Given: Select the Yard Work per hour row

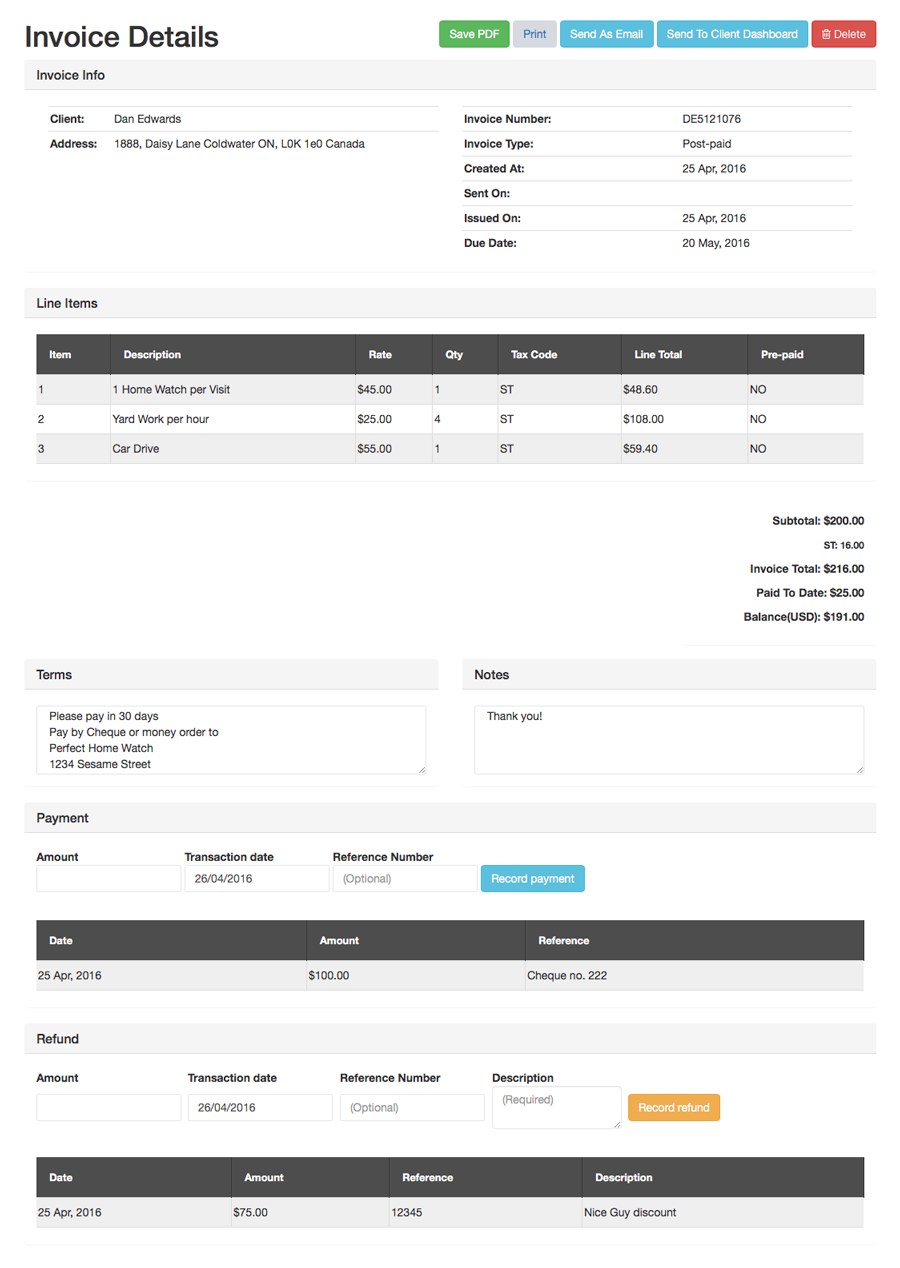Looking at the screenshot, I should pos(160,420).
